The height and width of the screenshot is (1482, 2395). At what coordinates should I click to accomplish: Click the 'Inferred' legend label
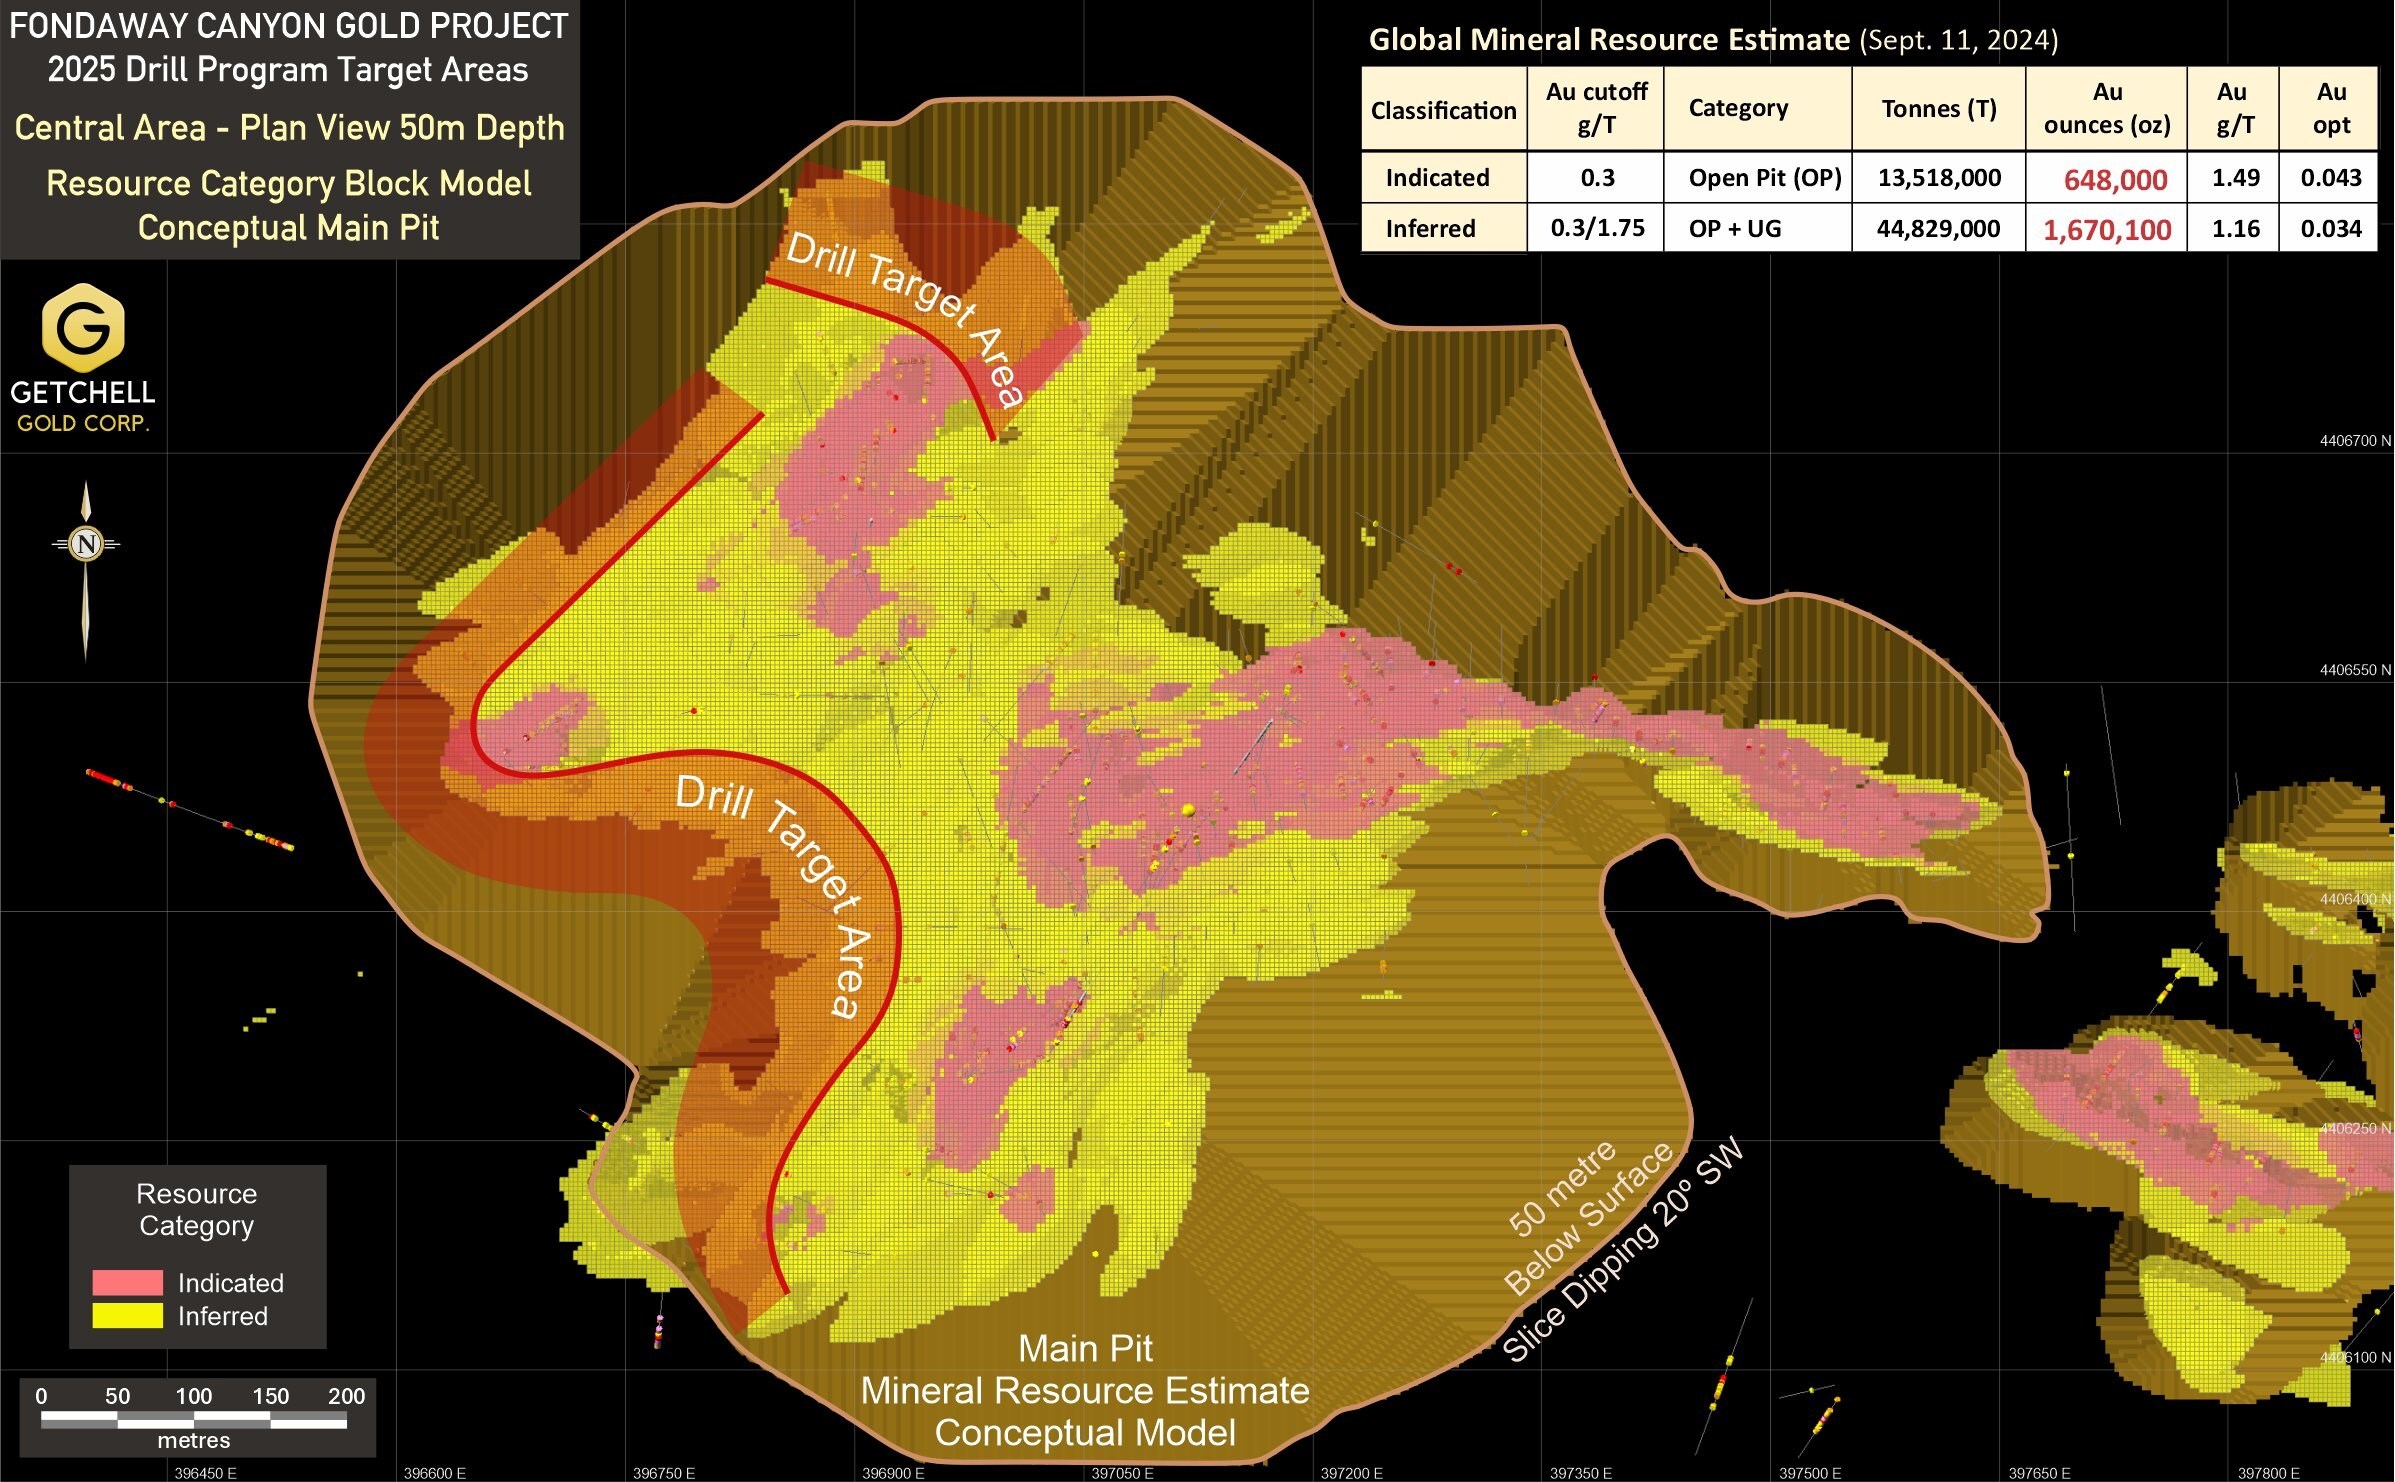[x=223, y=1316]
